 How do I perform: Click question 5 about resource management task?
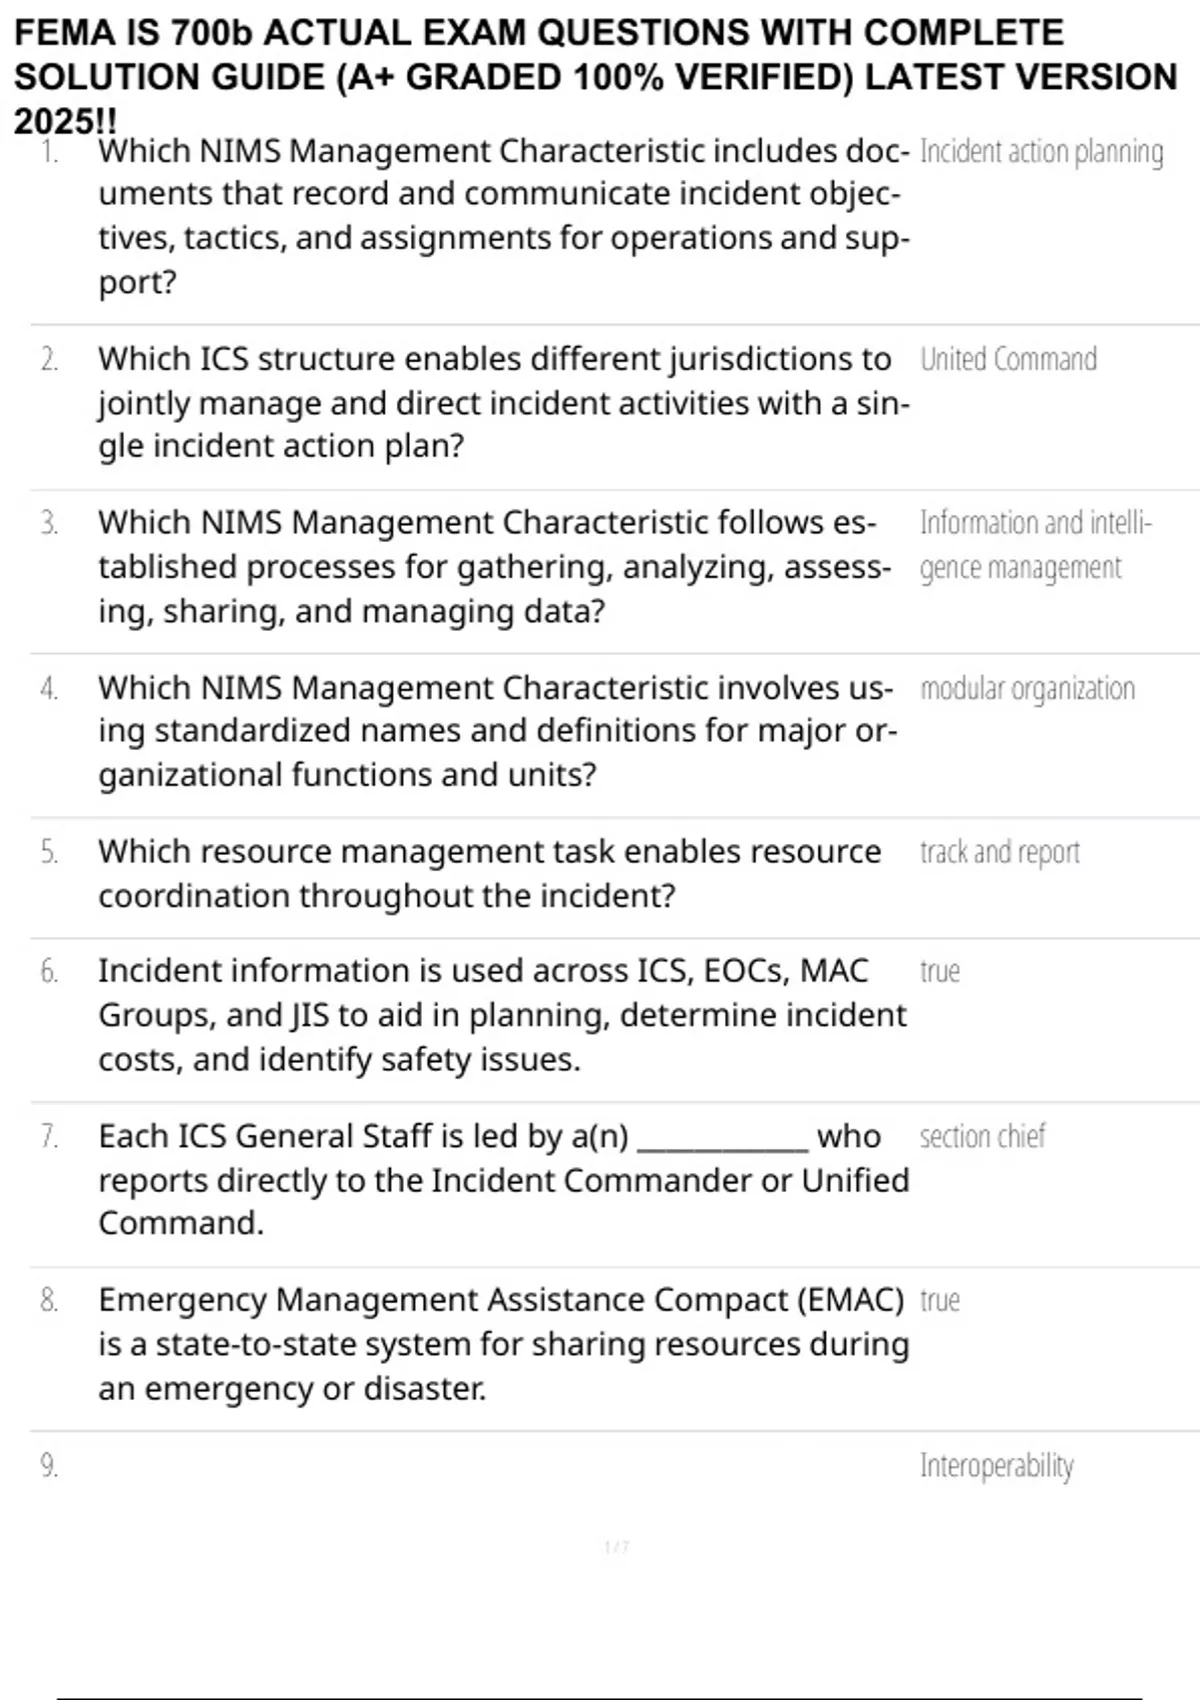tap(489, 873)
